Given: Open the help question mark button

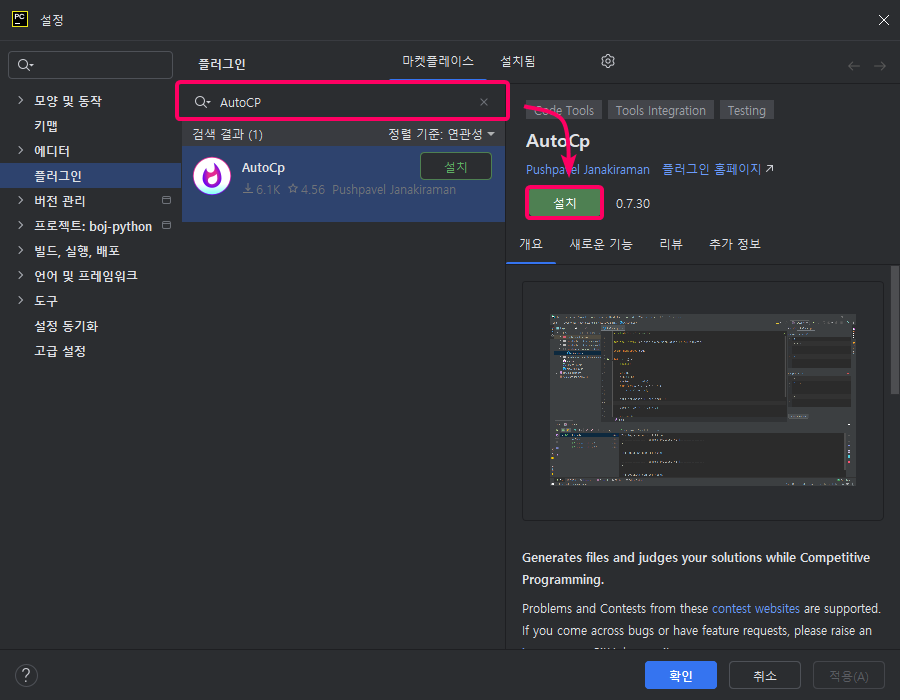Looking at the screenshot, I should tap(26, 675).
